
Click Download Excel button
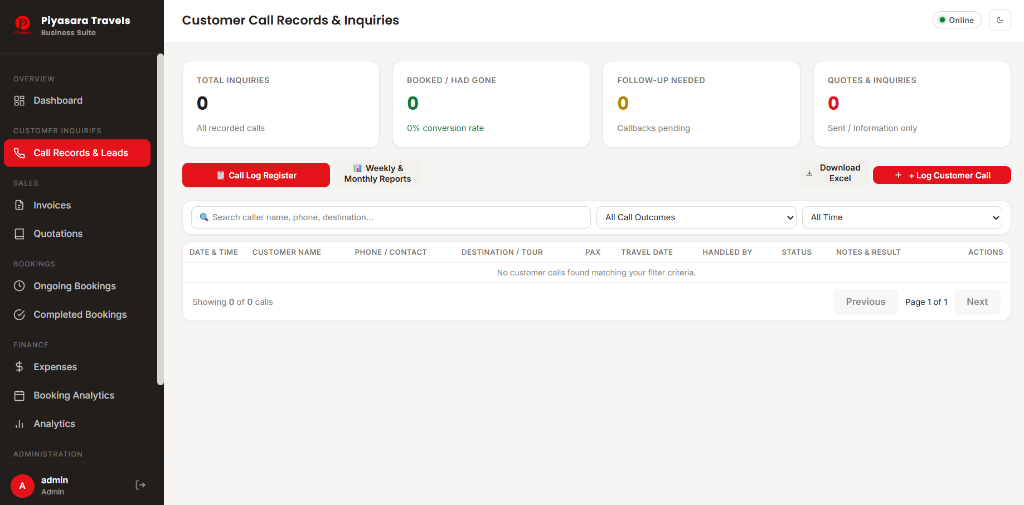coord(834,173)
